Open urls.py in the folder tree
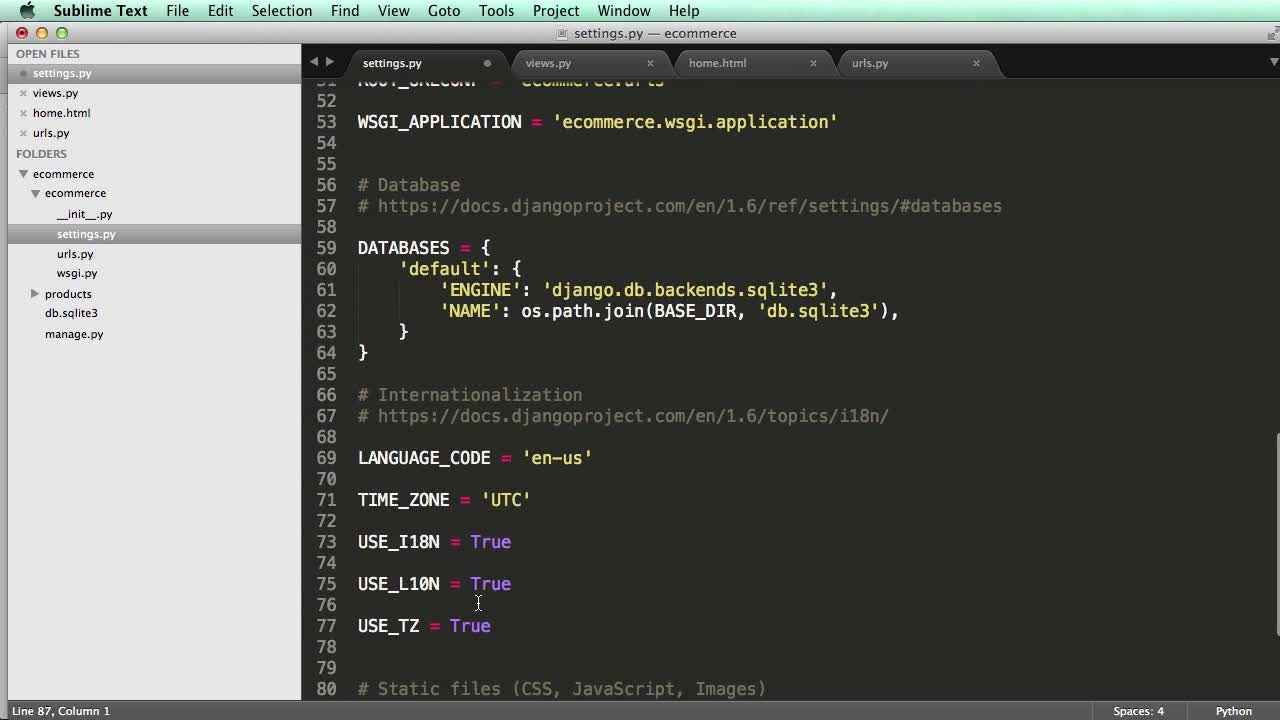 pyautogui.click(x=75, y=254)
